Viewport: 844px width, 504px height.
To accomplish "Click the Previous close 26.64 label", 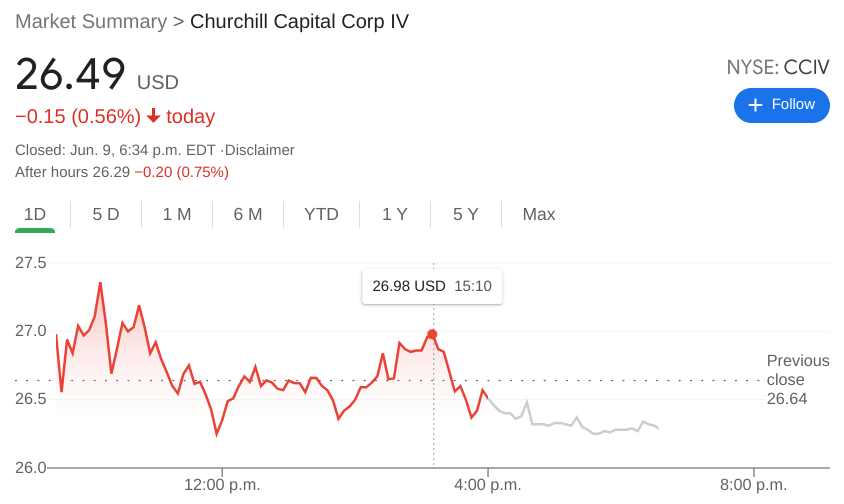I will [x=797, y=380].
